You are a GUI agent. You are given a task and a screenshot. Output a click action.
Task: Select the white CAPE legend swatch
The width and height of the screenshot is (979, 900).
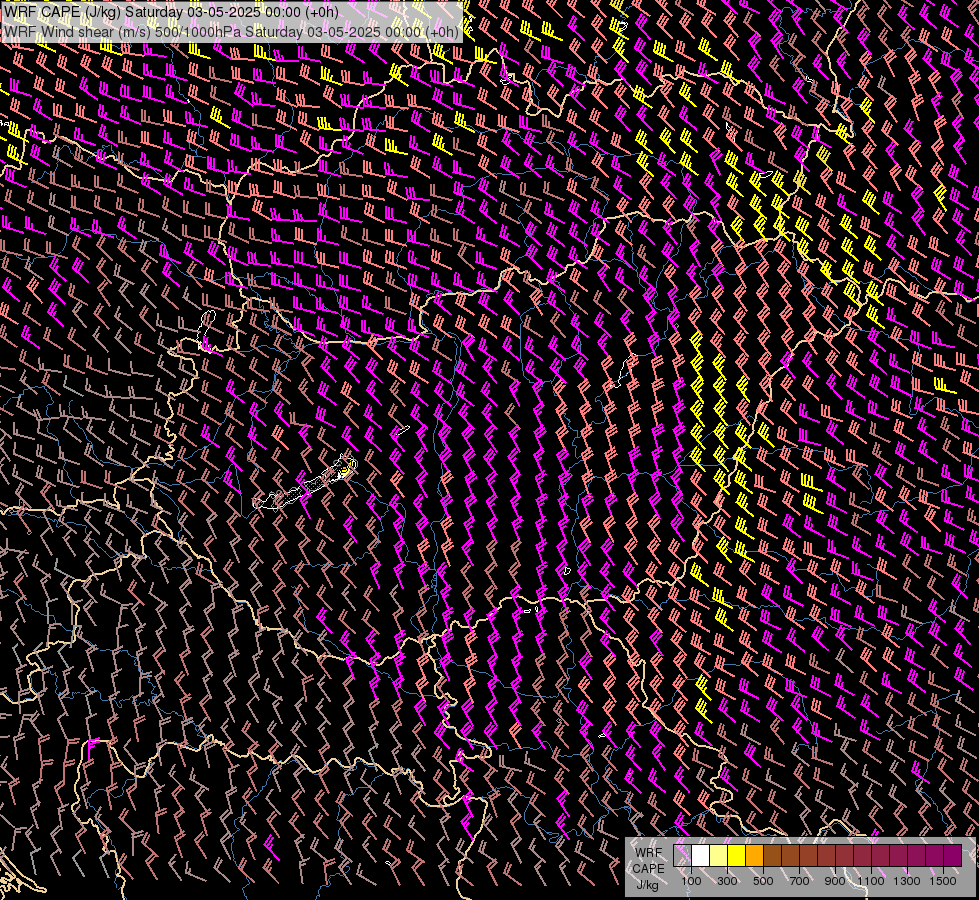[x=701, y=856]
